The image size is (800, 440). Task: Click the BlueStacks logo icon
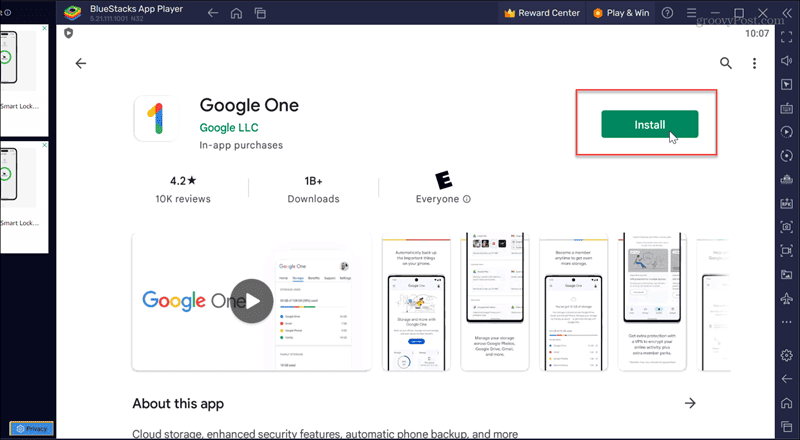tap(72, 13)
